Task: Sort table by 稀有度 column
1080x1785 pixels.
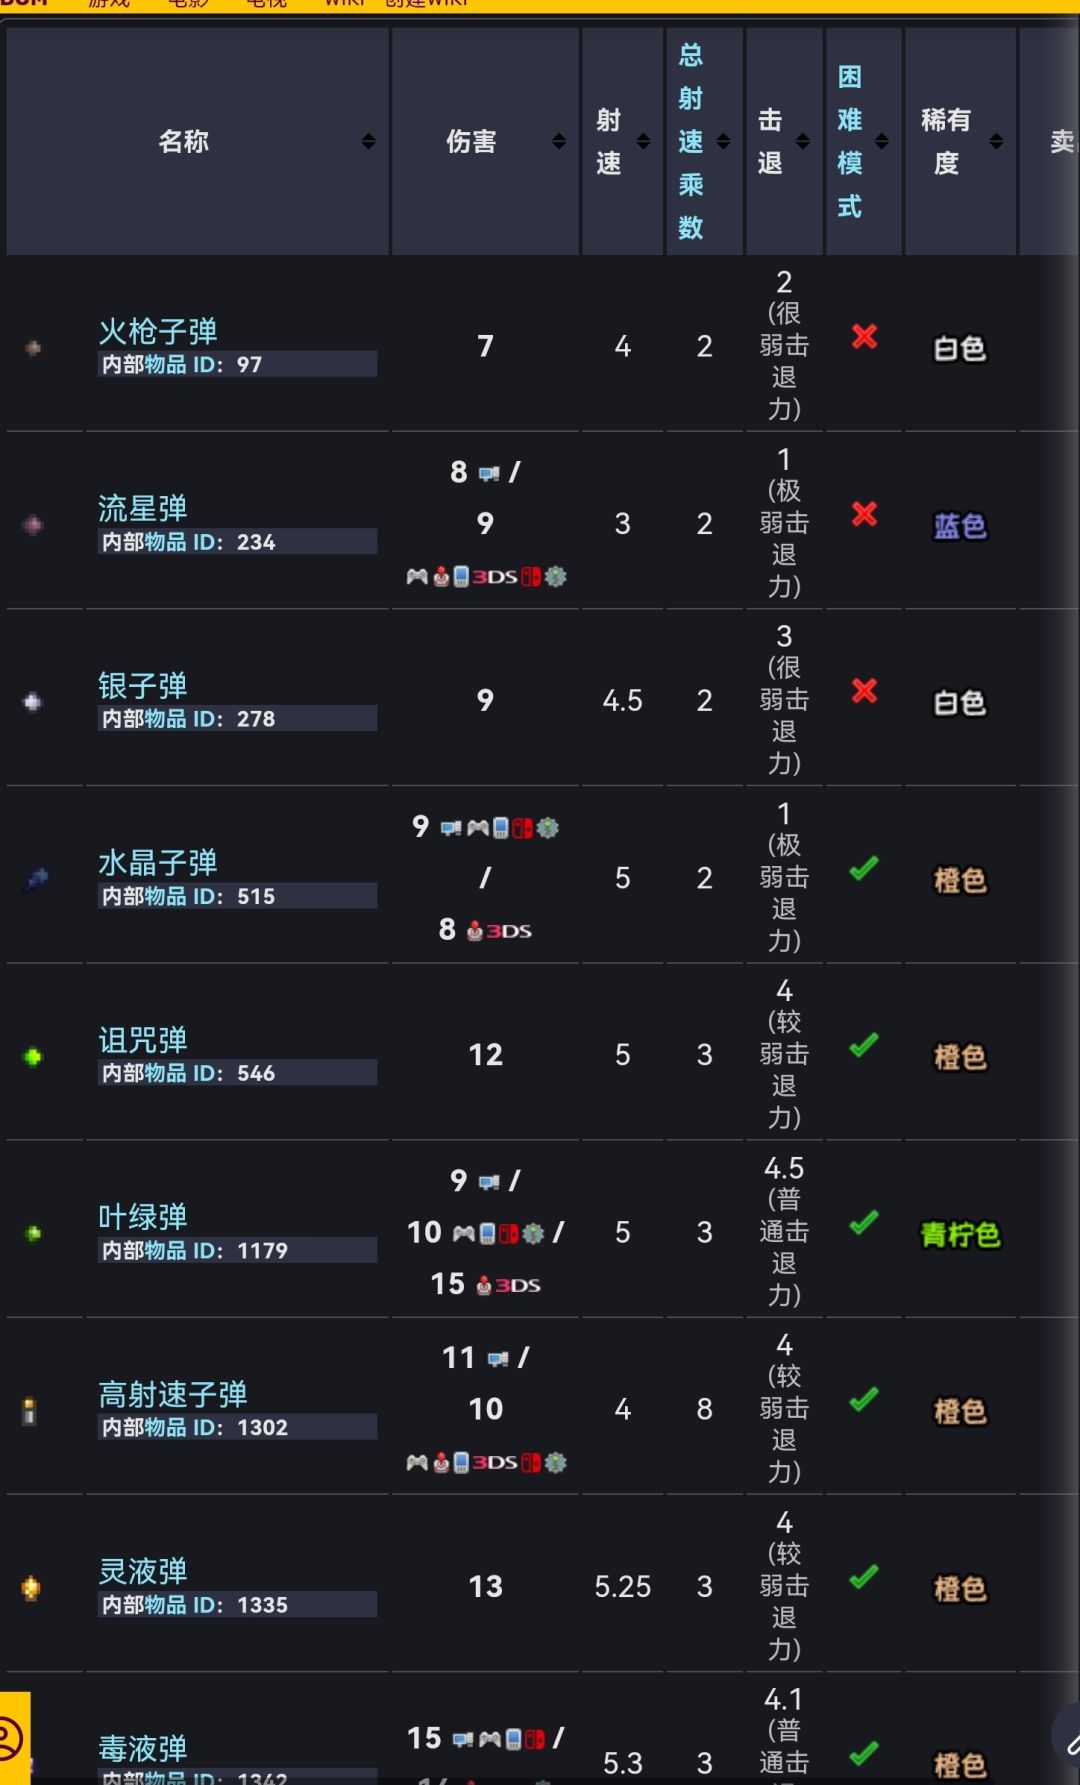Action: pyautogui.click(x=996, y=142)
